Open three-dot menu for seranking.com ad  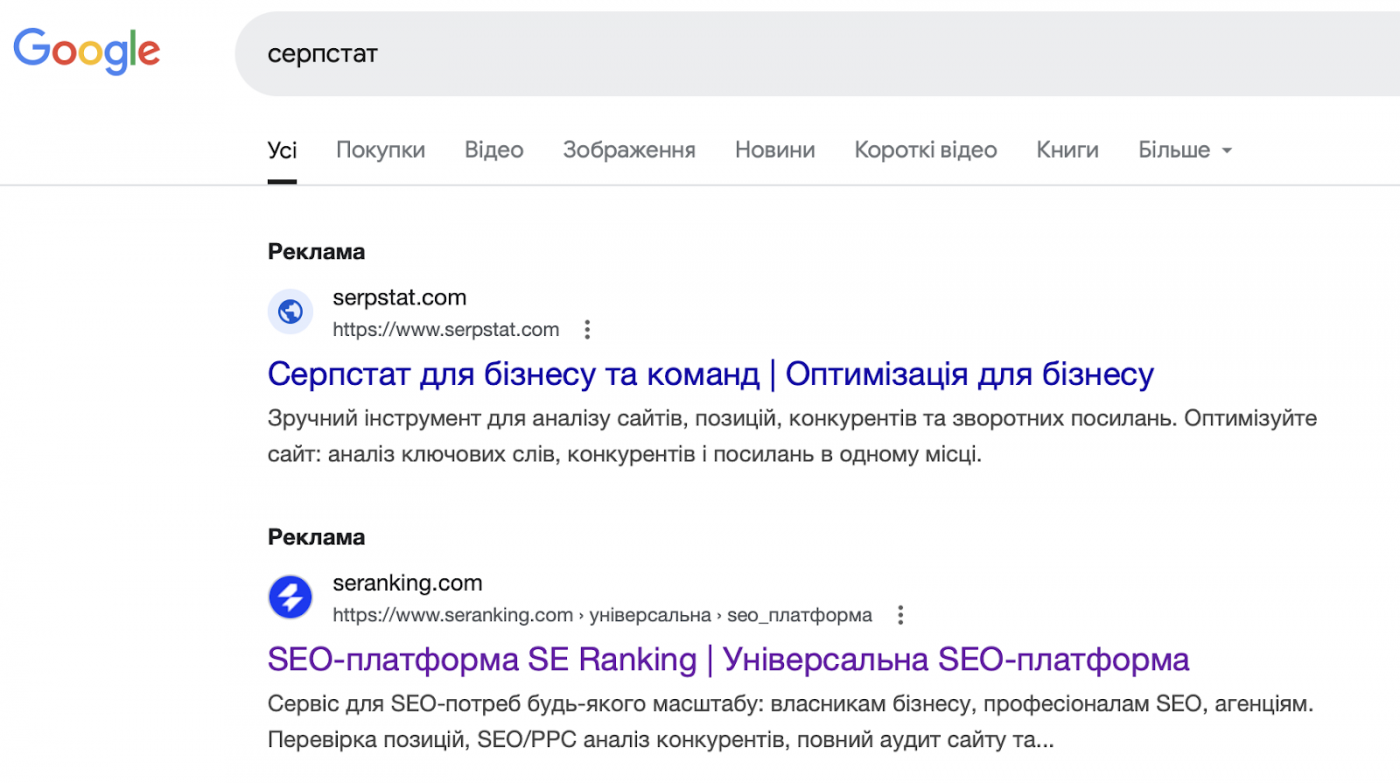click(x=900, y=615)
